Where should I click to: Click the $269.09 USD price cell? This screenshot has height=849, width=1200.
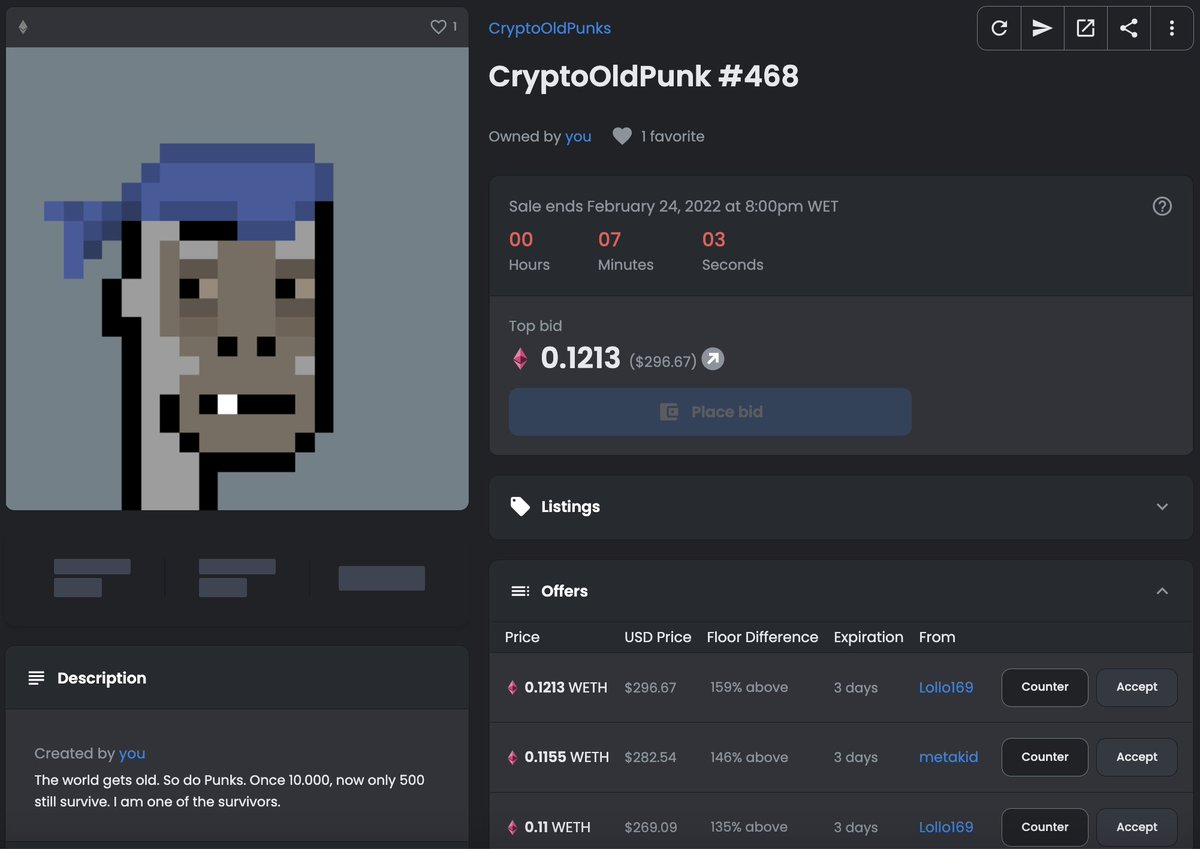[650, 827]
